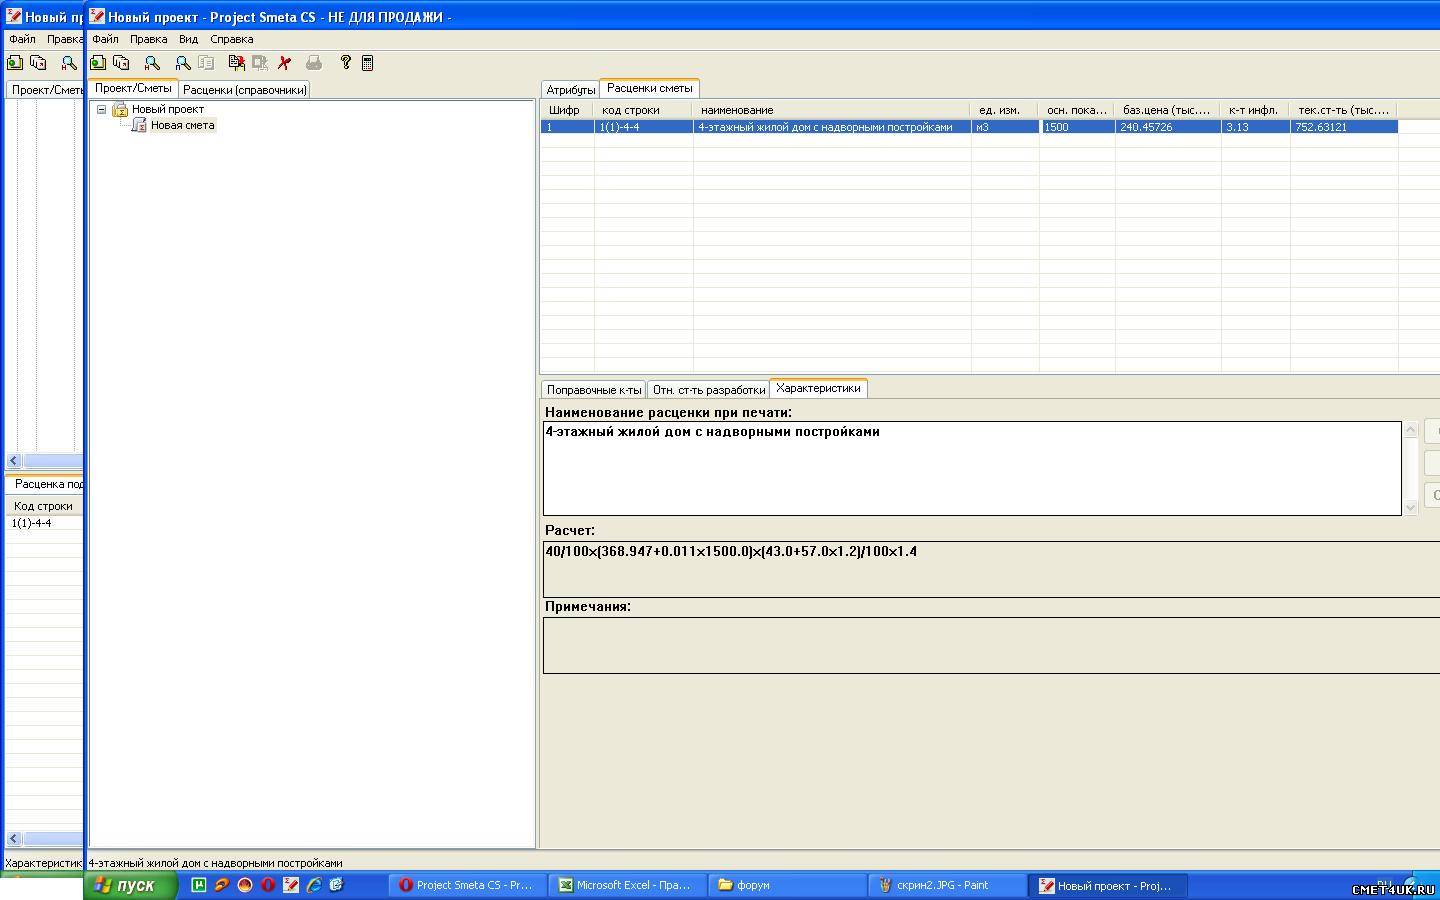Click inside the Наименование расценки при печати text box
The height and width of the screenshot is (900, 1440).
pyautogui.click(x=972, y=468)
